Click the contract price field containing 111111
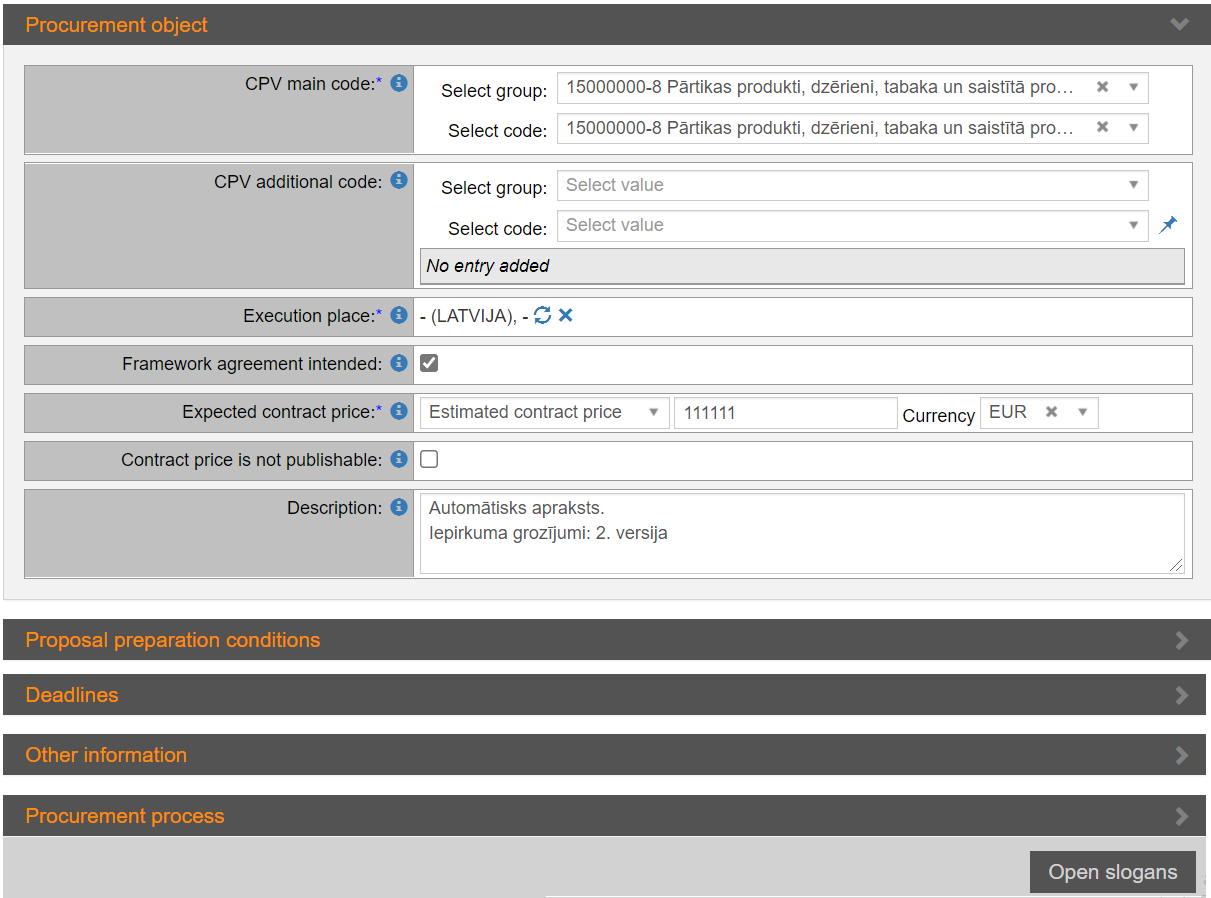This screenshot has width=1211, height=898. click(785, 413)
